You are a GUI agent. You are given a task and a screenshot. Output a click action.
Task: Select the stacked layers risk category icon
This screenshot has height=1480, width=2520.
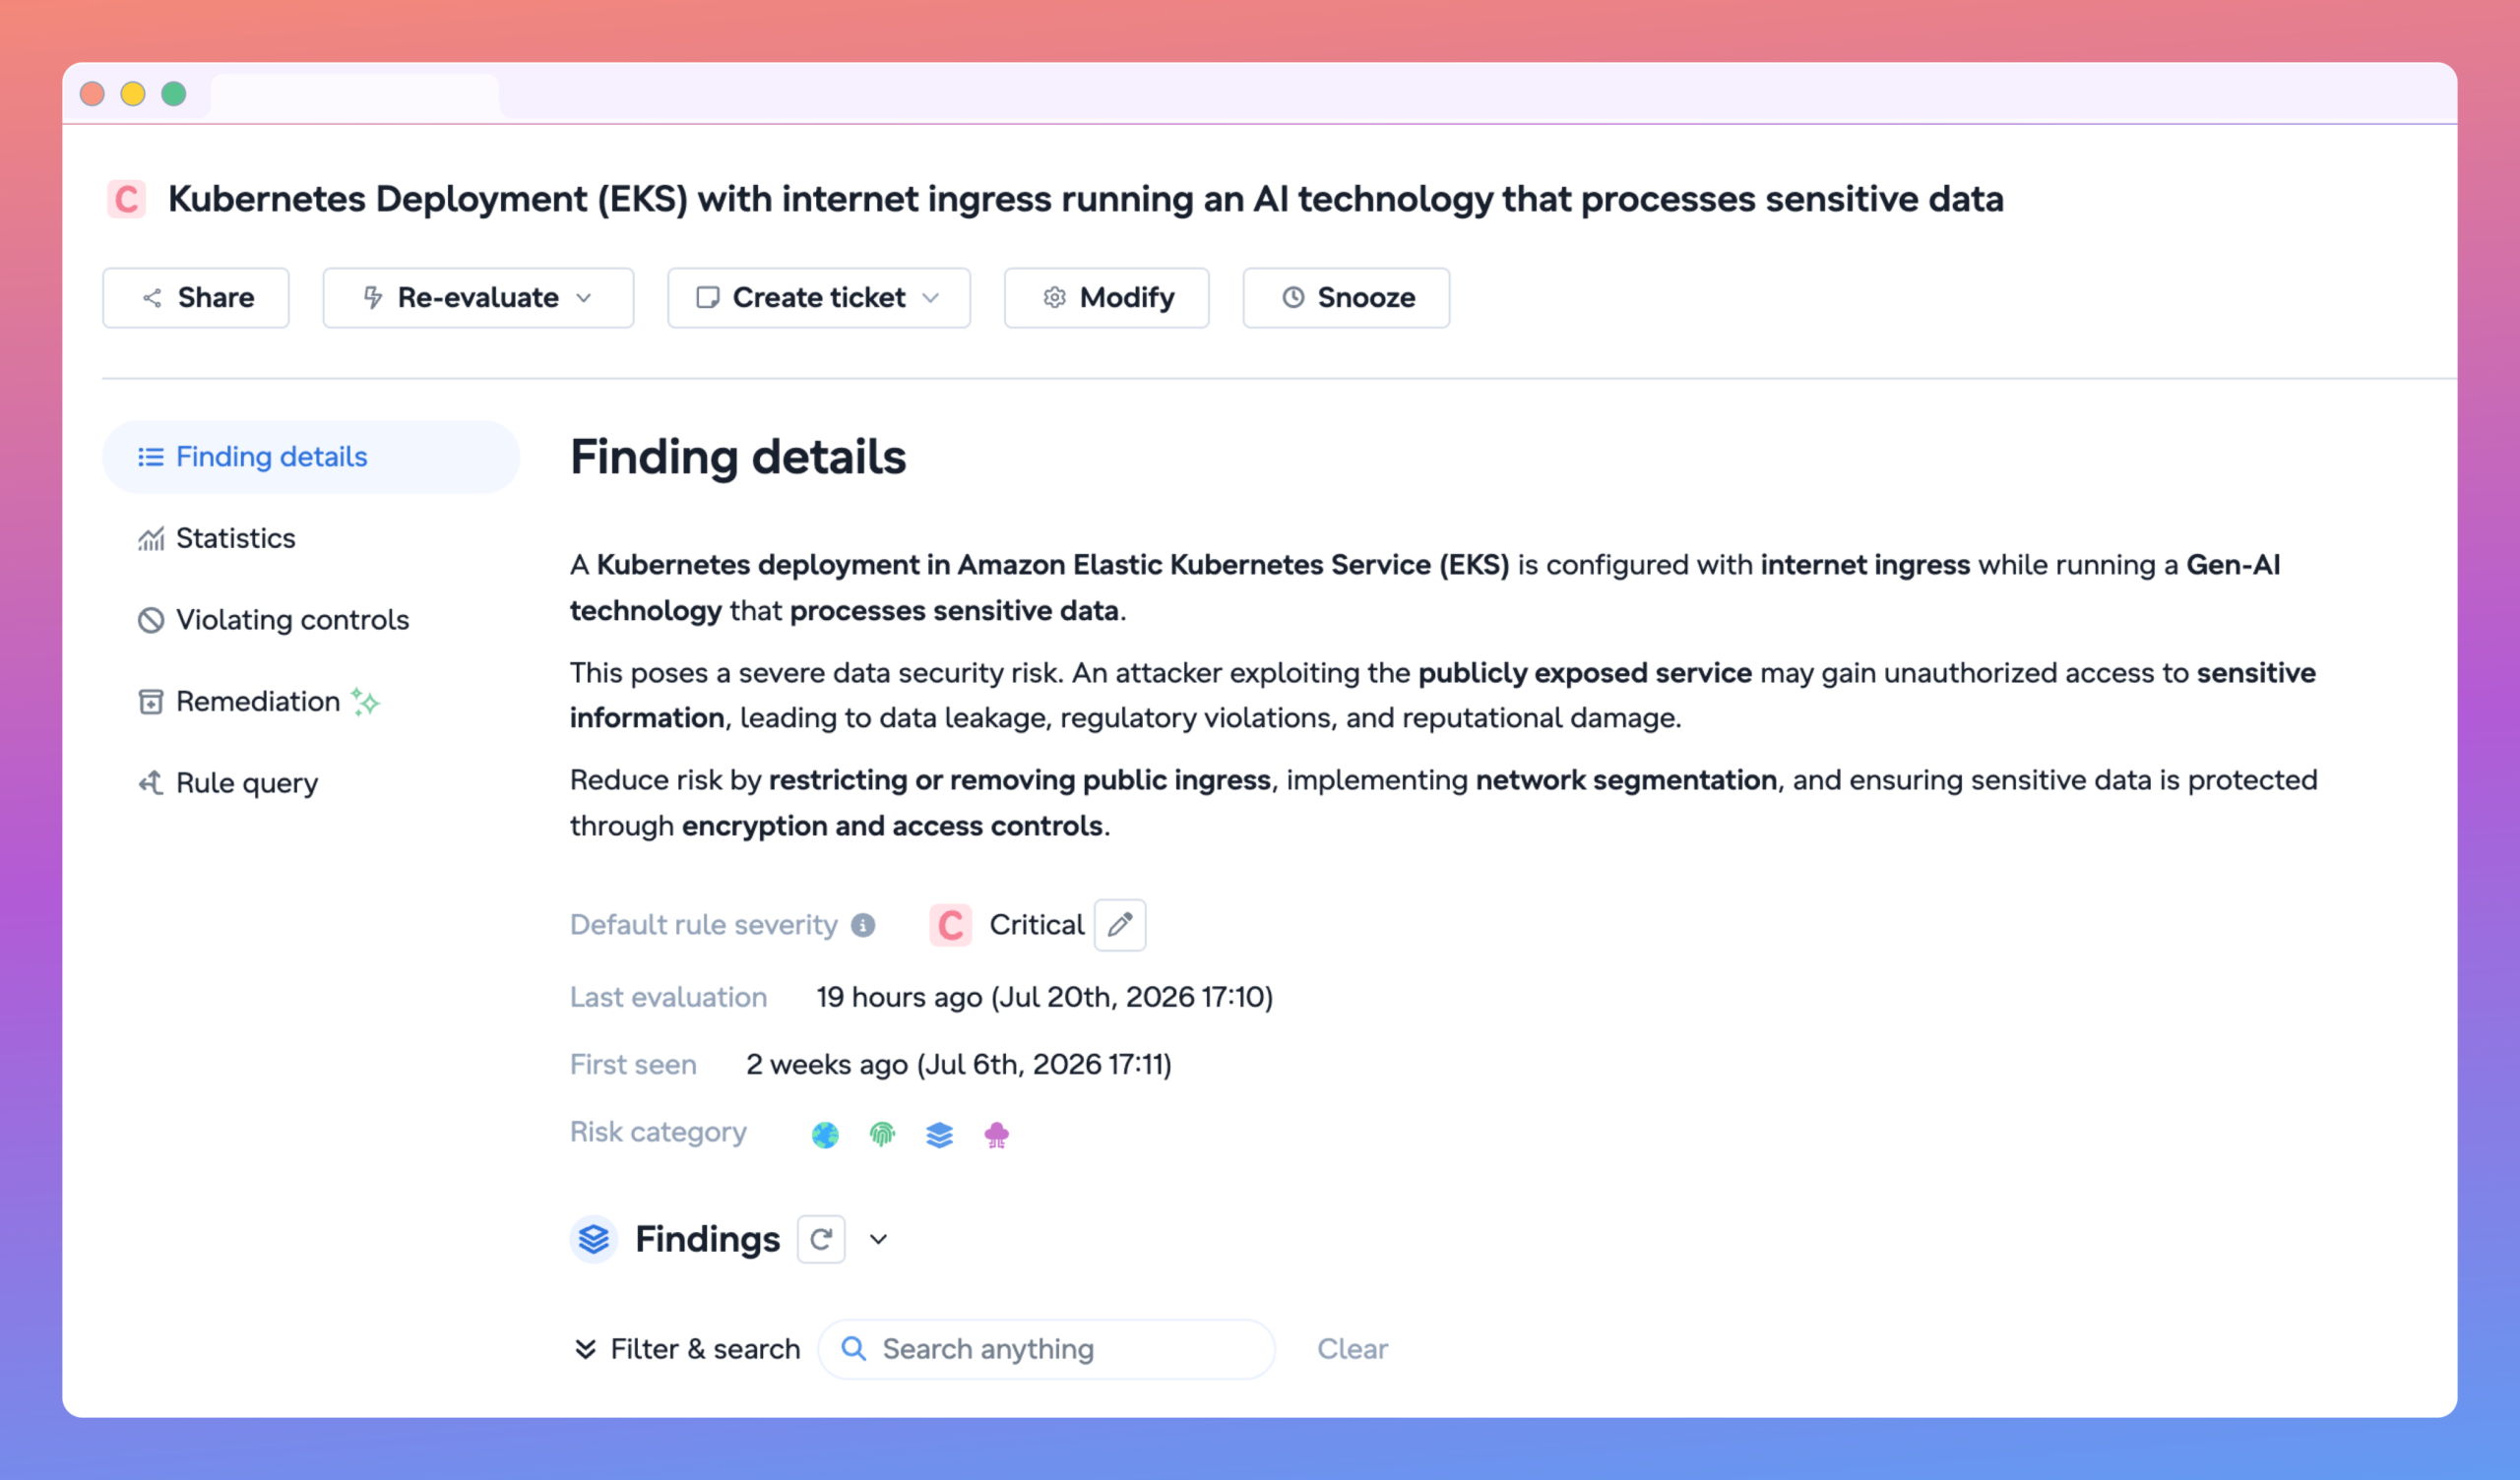tap(939, 1134)
